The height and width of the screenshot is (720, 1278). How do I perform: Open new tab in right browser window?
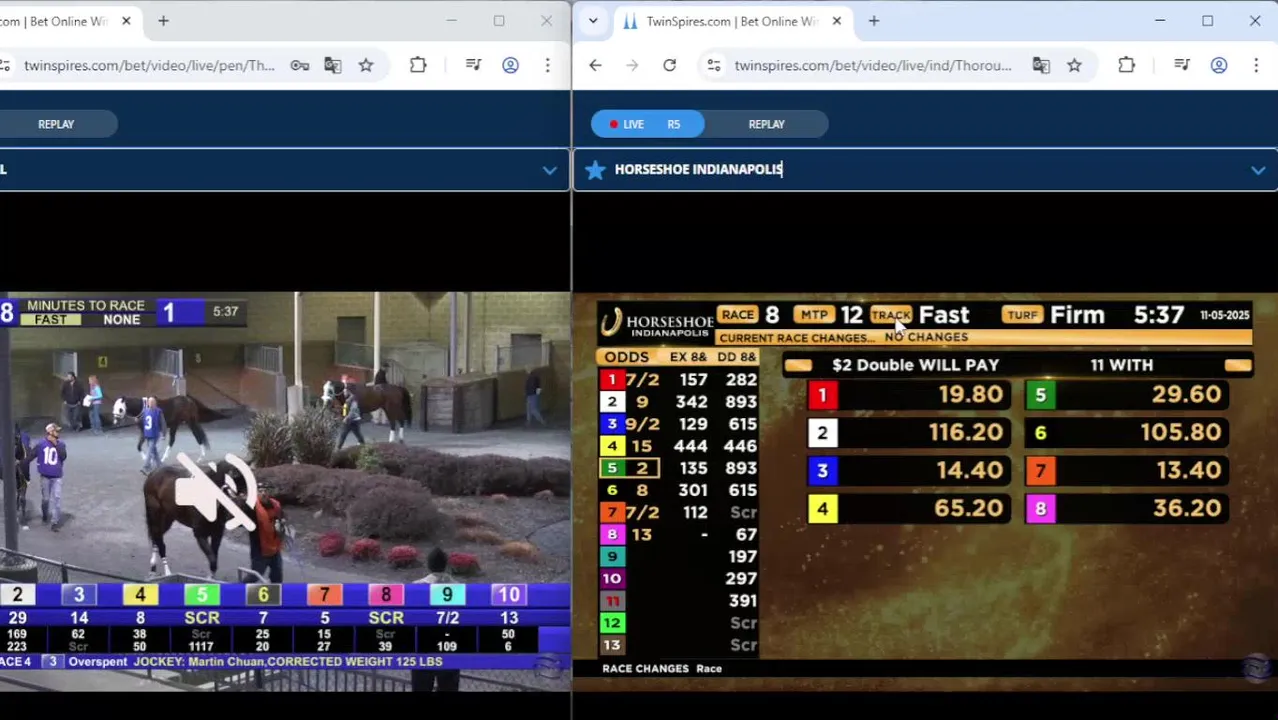tap(873, 21)
